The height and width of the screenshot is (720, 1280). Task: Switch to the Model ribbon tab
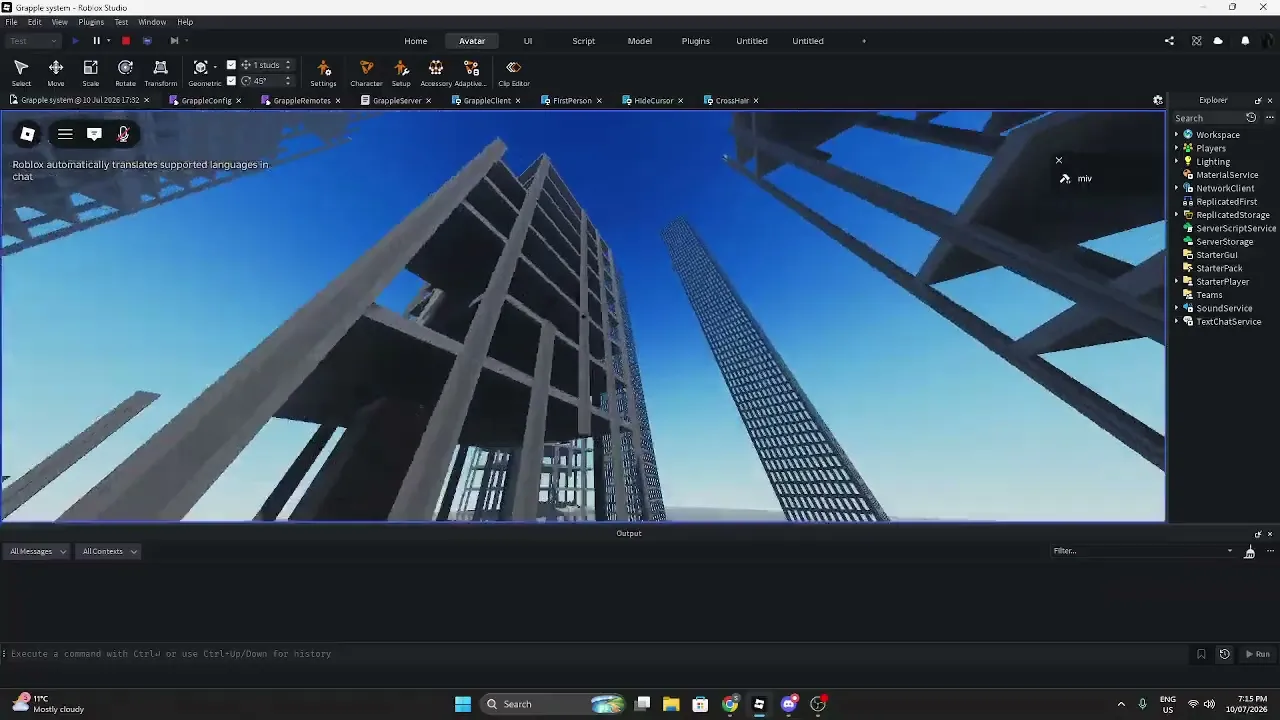[640, 41]
